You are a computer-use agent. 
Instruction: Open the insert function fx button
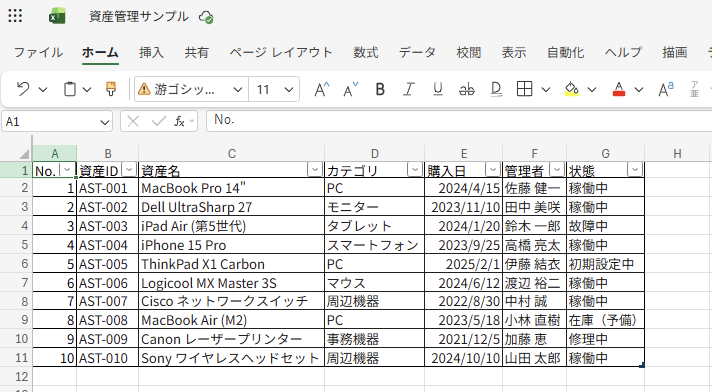click(179, 121)
